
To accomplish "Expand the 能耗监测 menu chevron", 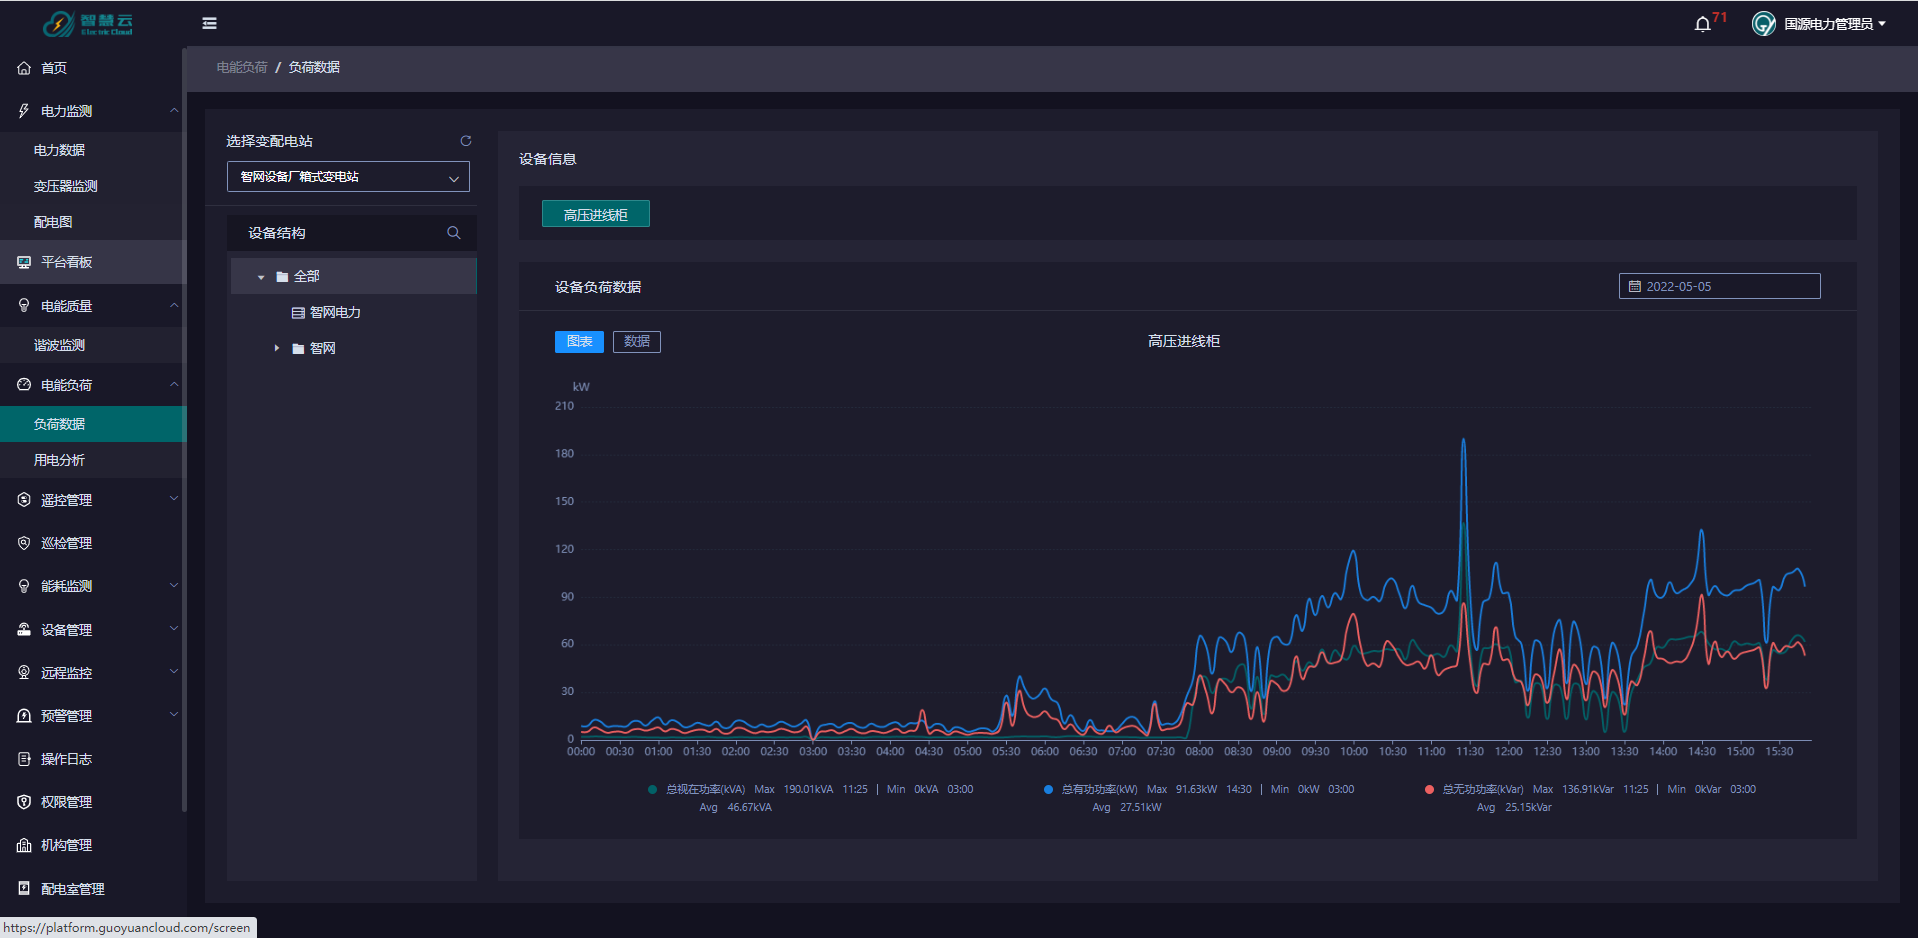I will click(x=174, y=586).
